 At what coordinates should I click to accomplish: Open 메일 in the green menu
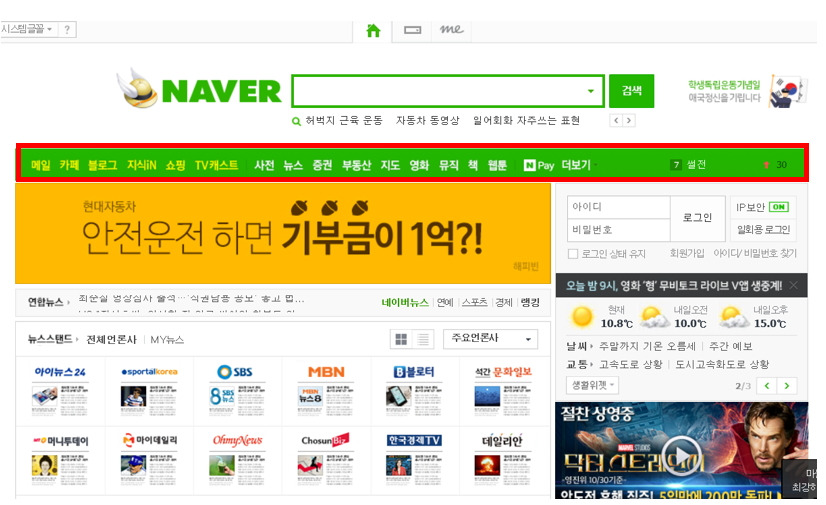click(41, 165)
